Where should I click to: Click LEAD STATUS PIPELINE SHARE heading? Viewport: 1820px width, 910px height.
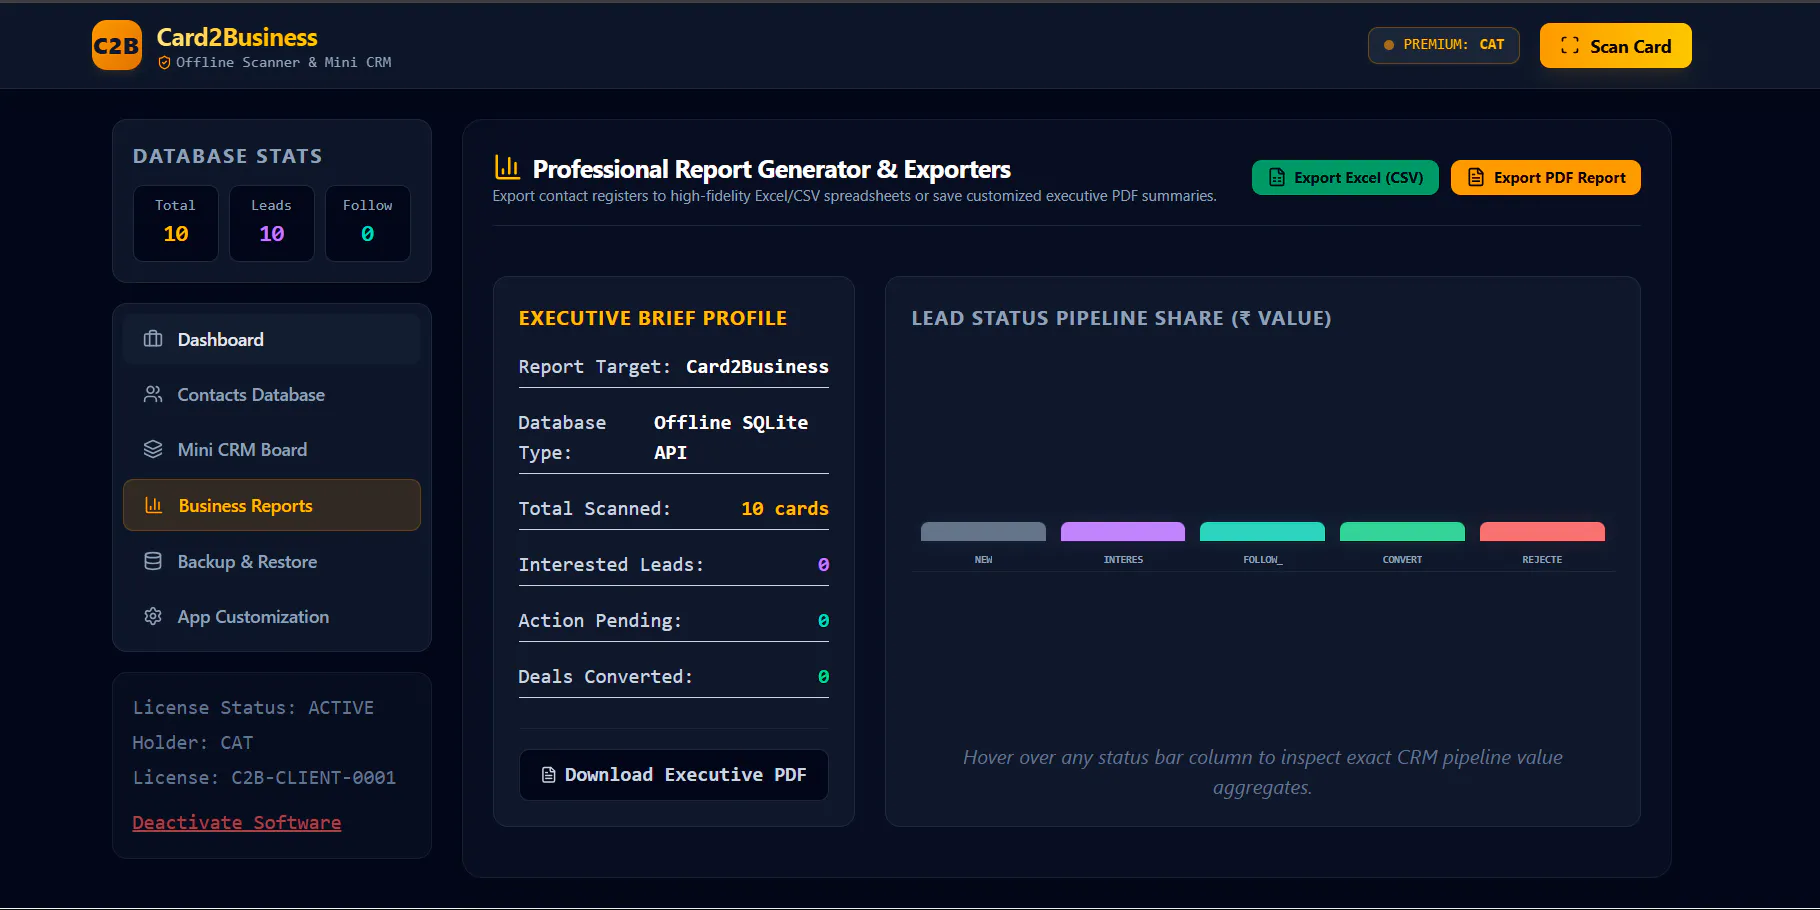pos(1121,318)
